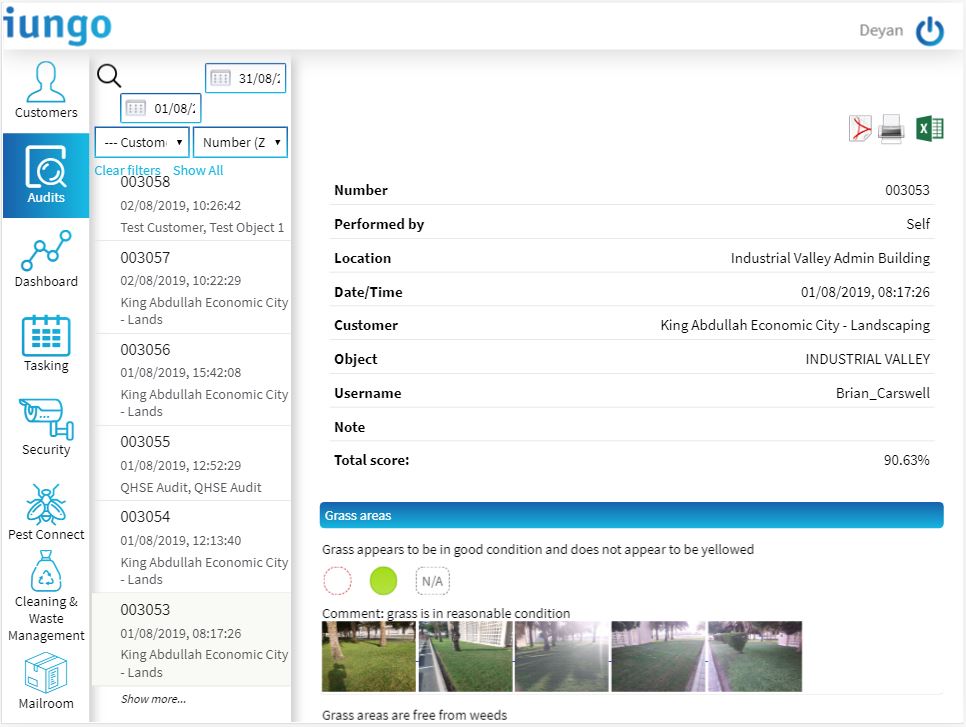Open the Mailroom menu item

[x=46, y=682]
